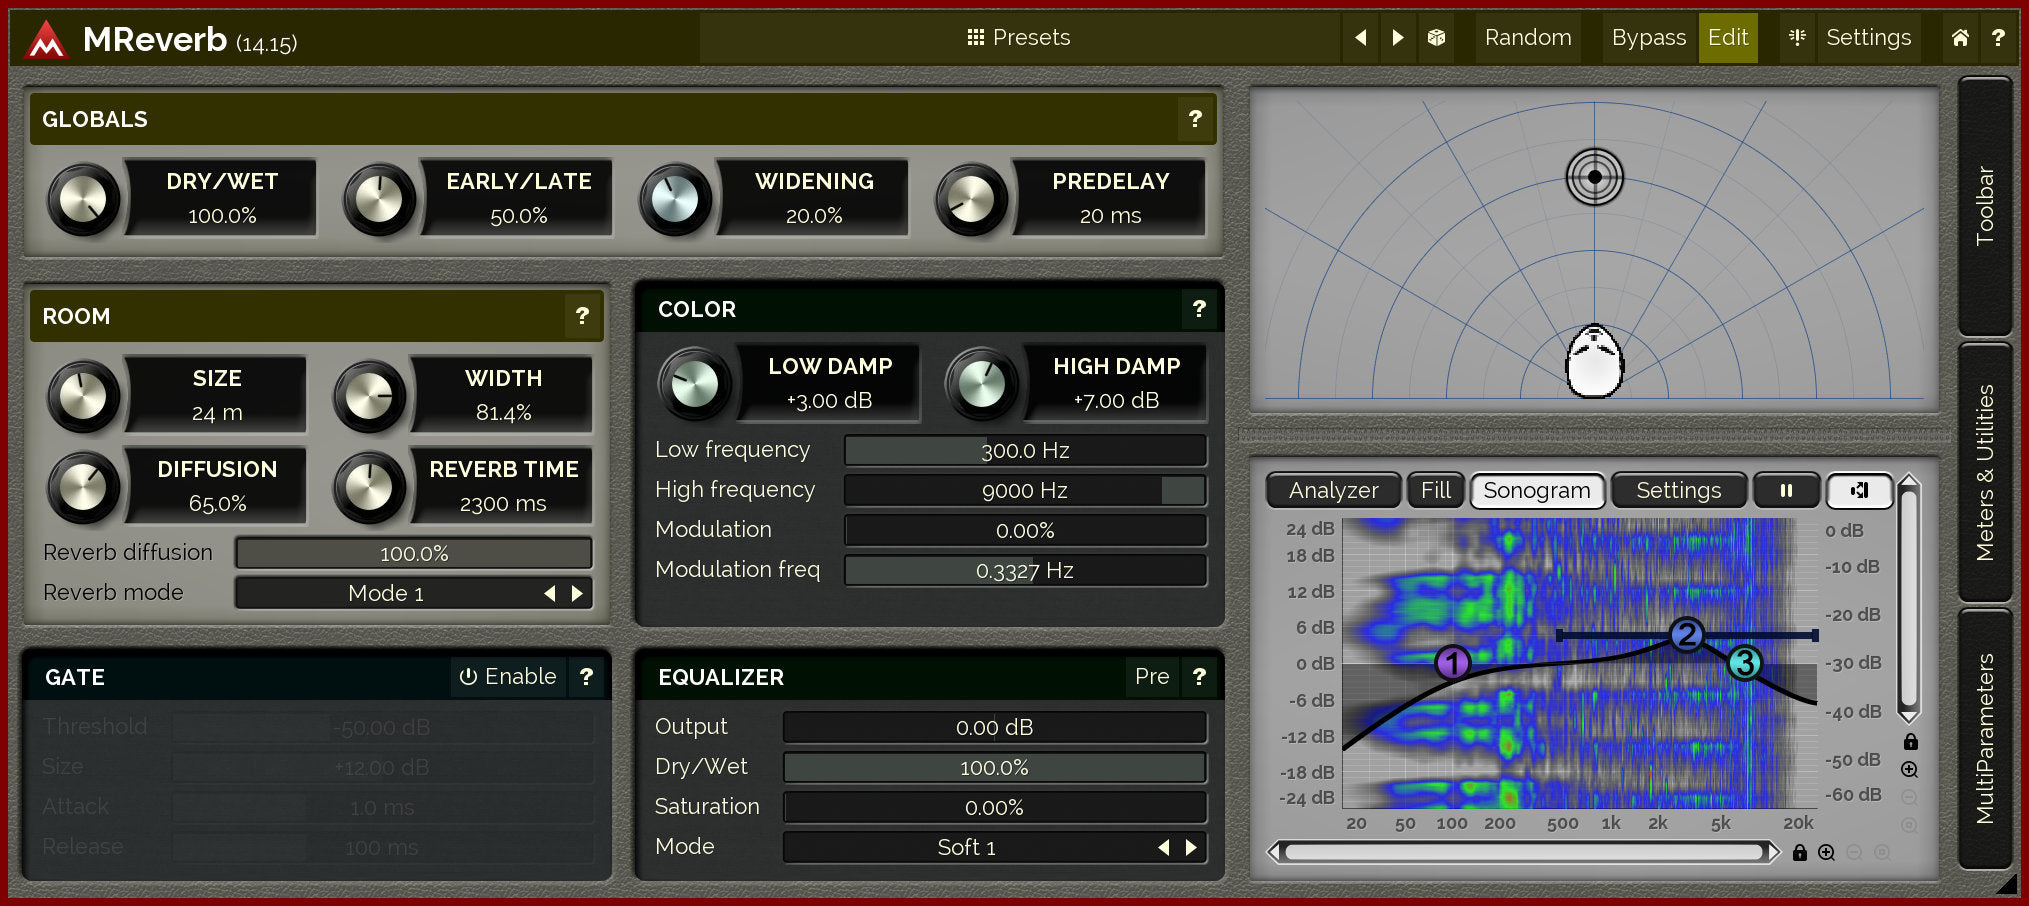The width and height of the screenshot is (2029, 906).
Task: Click the dice randomize icon
Action: [x=1436, y=38]
